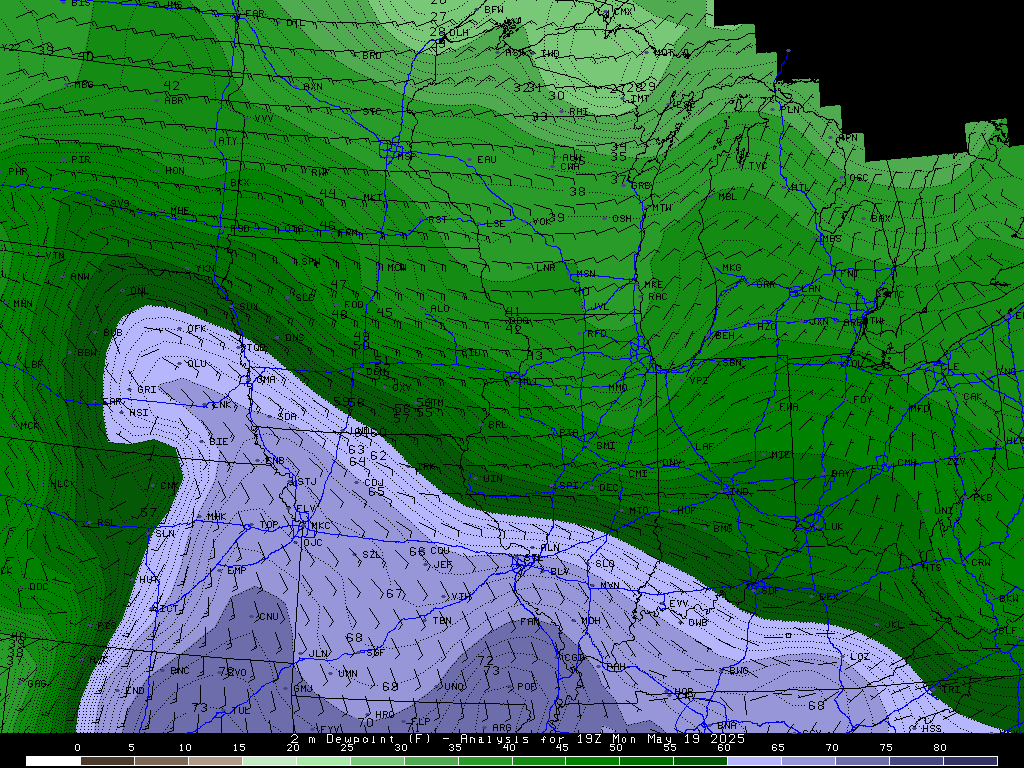Click the UIN station label

[x=493, y=479]
